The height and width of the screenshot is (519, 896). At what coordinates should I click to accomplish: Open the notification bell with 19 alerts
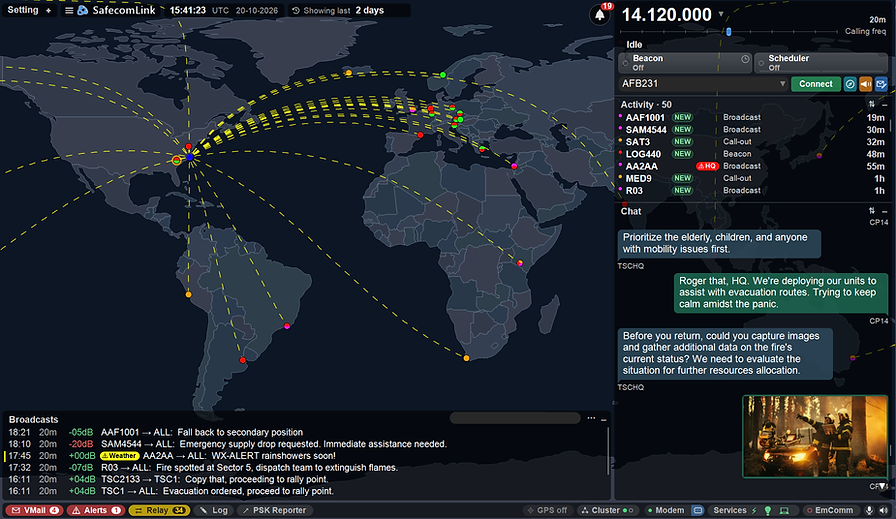pos(599,14)
